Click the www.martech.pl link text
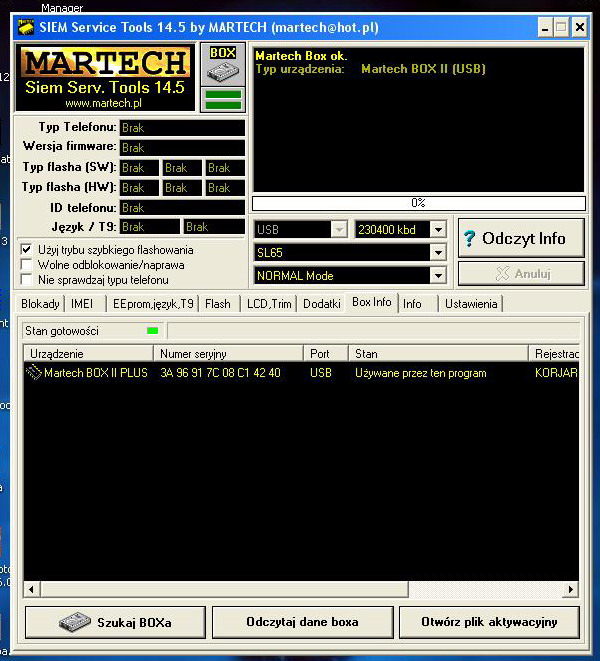This screenshot has height=661, width=600. click(x=103, y=103)
